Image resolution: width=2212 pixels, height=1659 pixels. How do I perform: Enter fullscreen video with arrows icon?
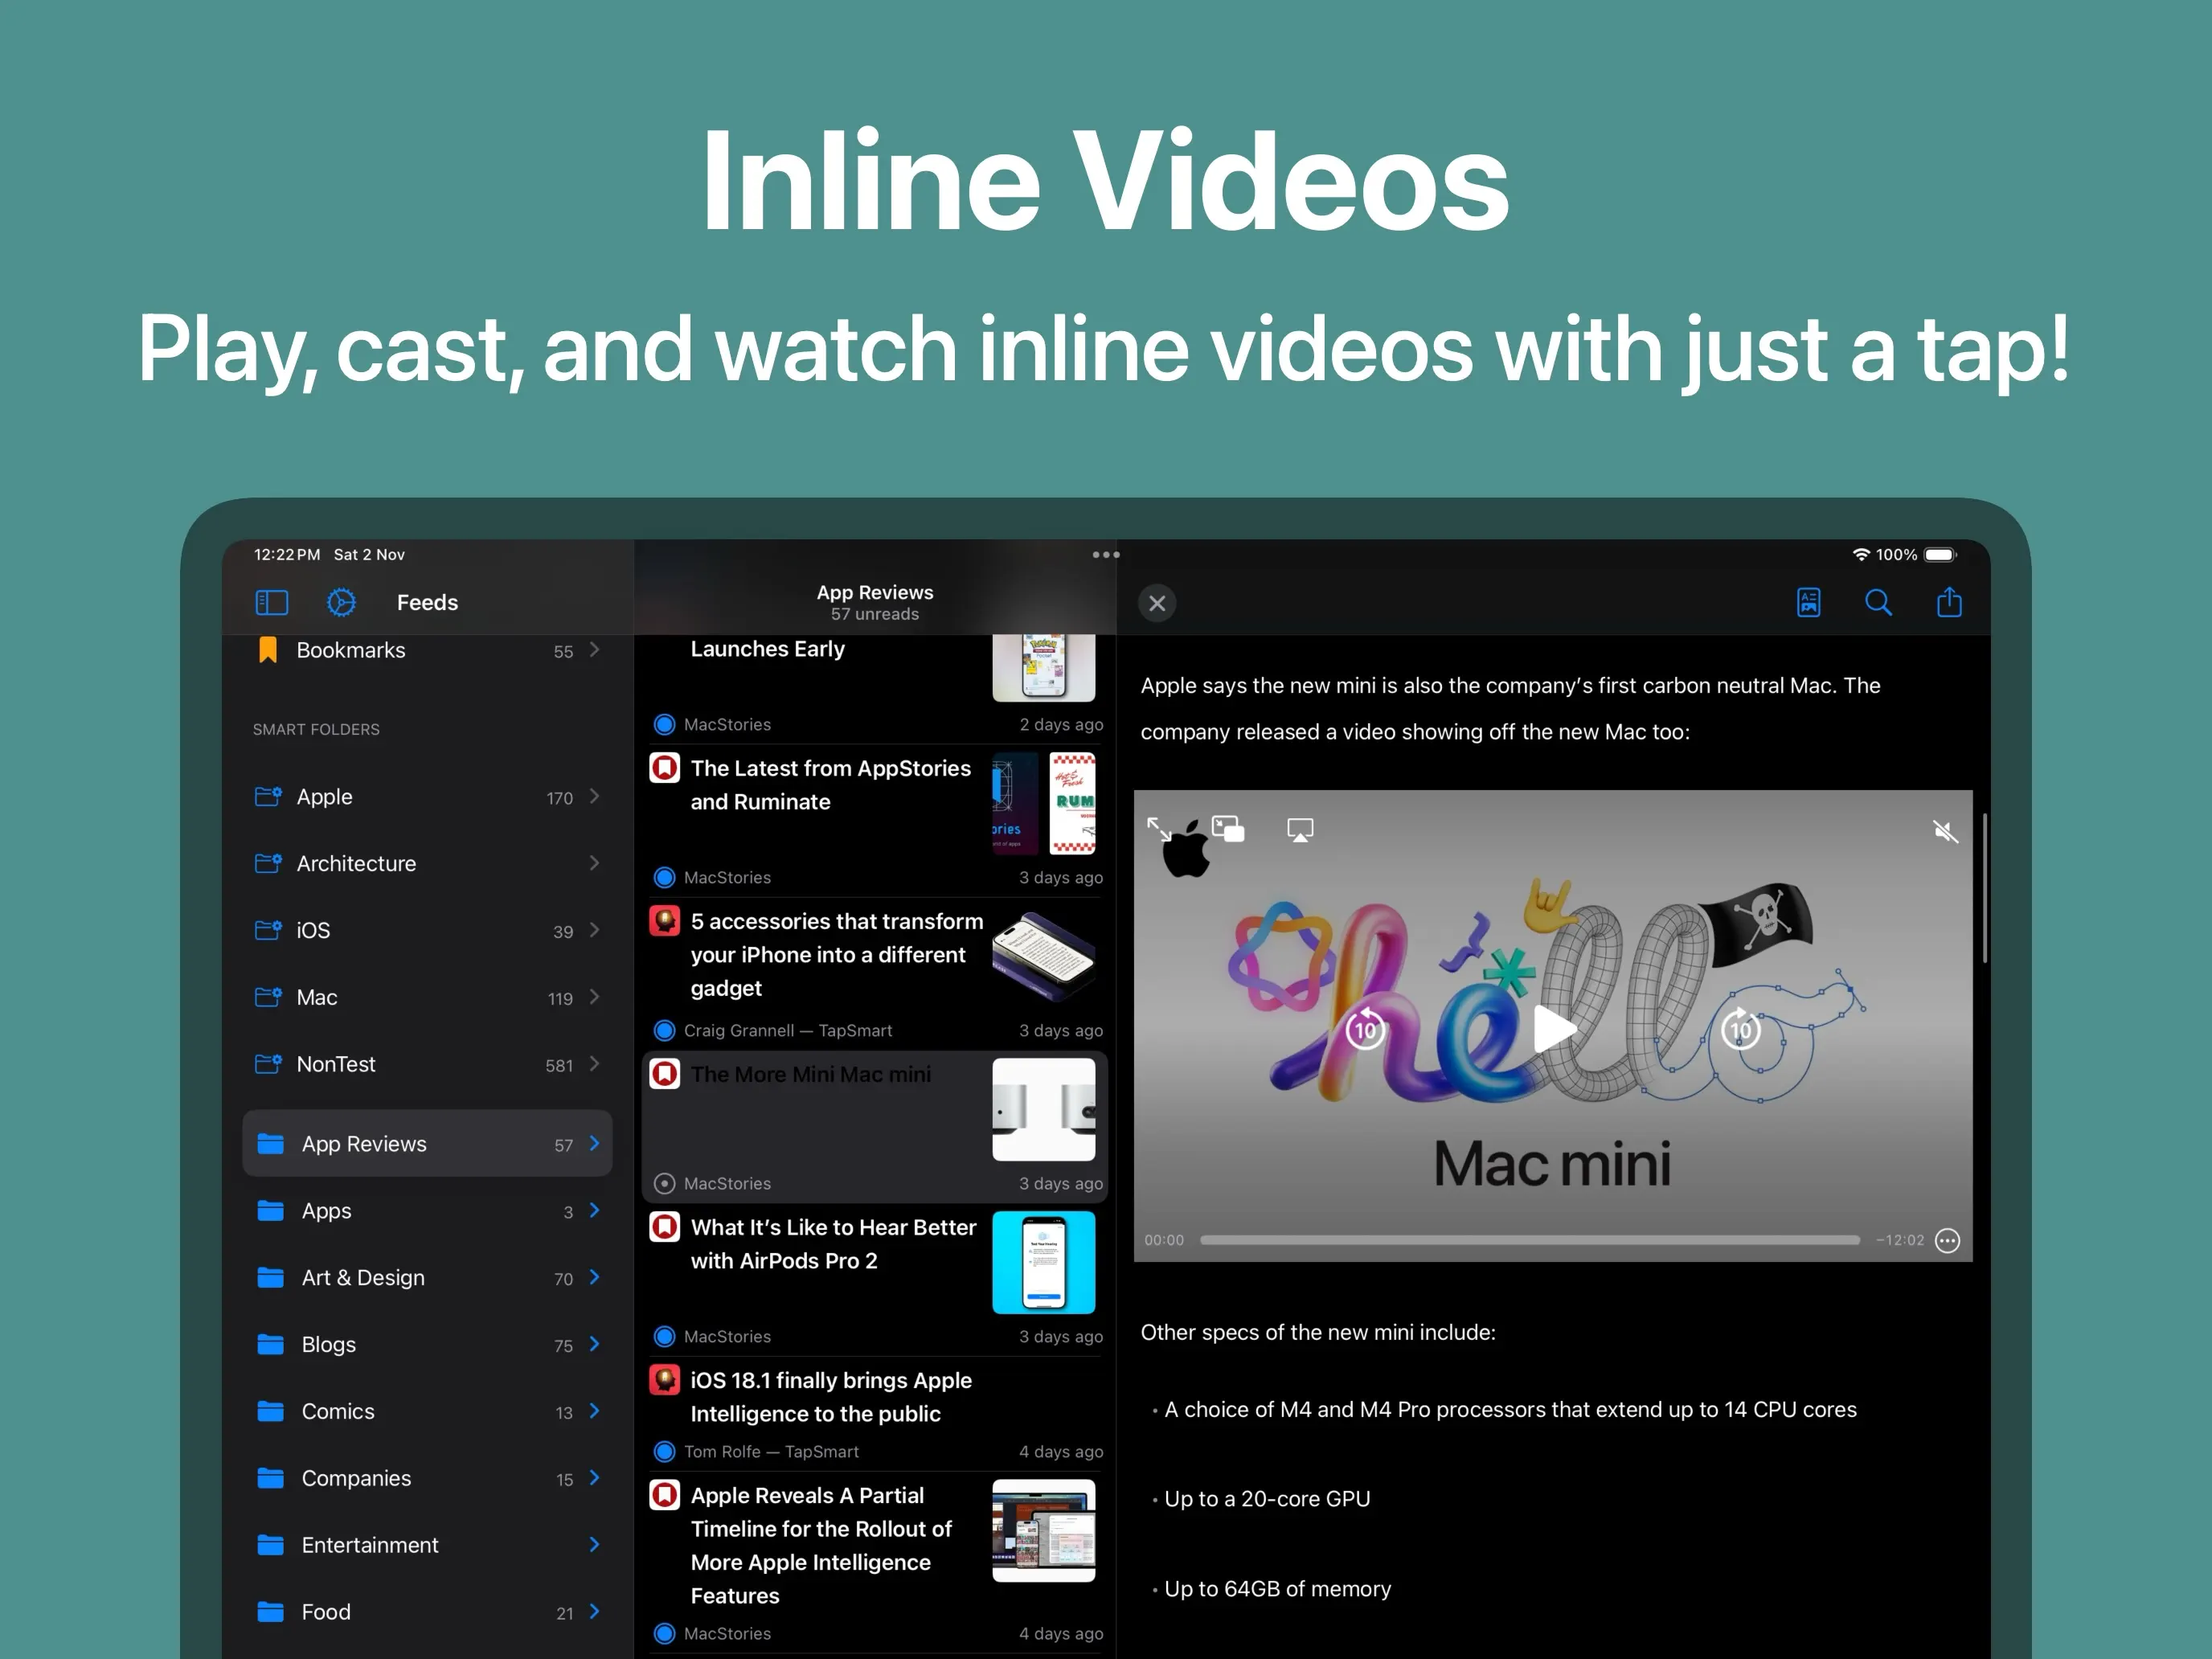click(1158, 828)
